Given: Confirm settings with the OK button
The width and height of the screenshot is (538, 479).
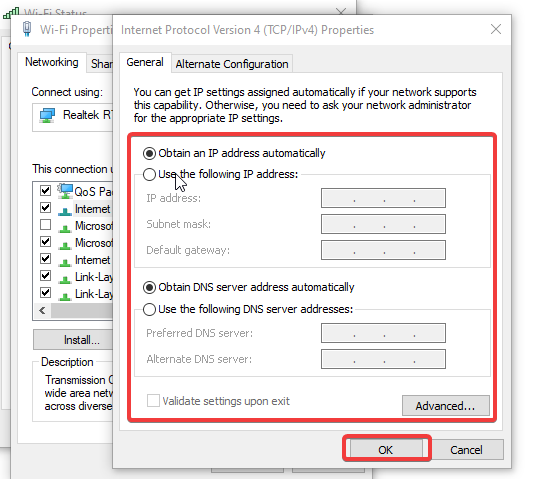Looking at the screenshot, I should pyautogui.click(x=386, y=449).
